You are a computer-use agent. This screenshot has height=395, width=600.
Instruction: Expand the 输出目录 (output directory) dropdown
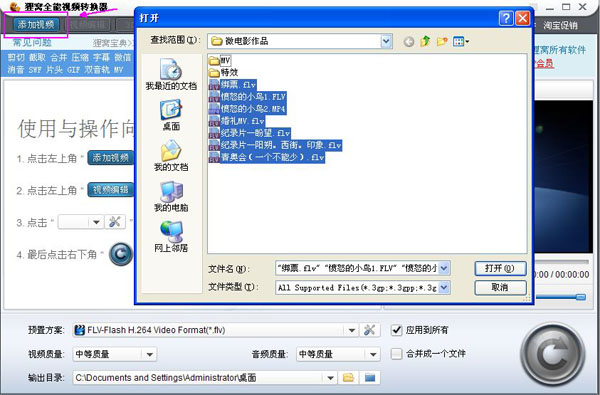[x=331, y=378]
